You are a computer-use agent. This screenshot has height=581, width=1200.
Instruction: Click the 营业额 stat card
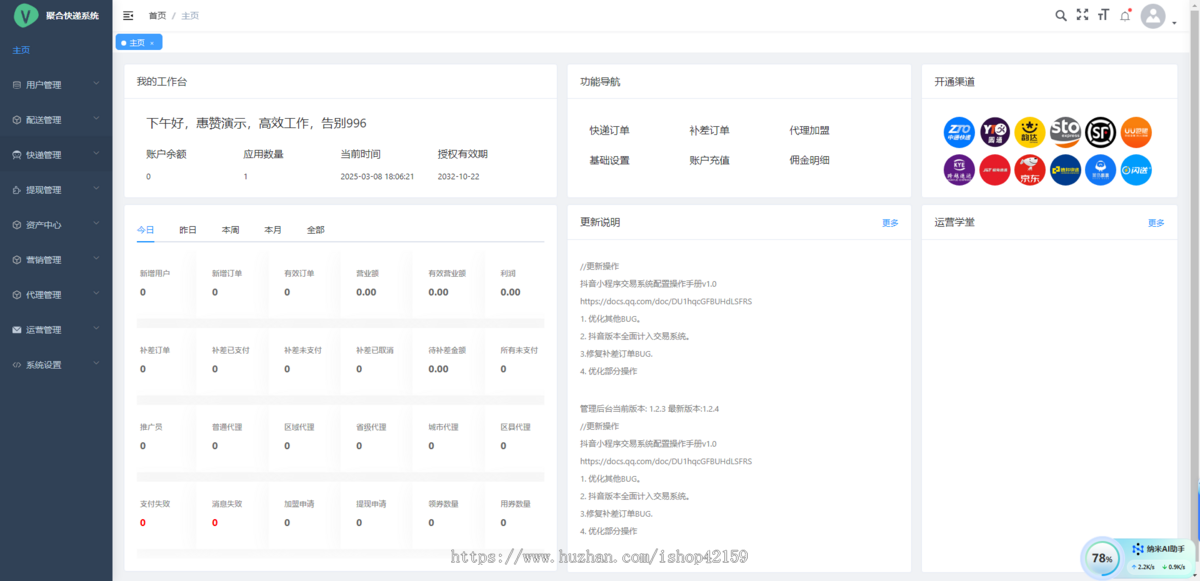coord(382,284)
